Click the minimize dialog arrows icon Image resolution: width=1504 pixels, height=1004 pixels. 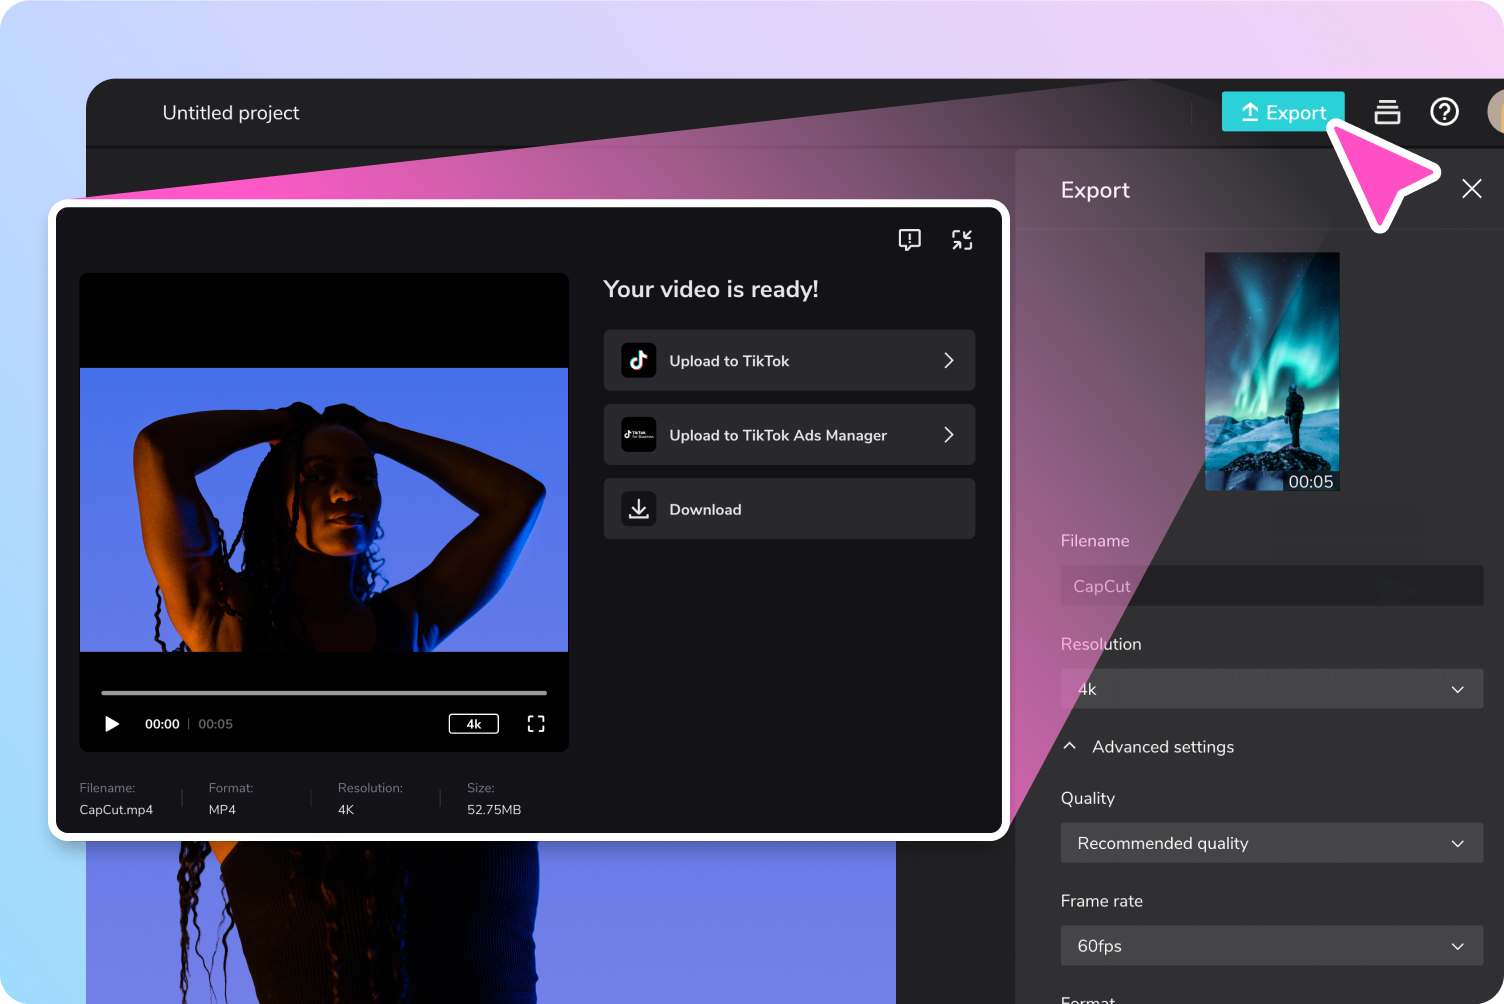[962, 240]
